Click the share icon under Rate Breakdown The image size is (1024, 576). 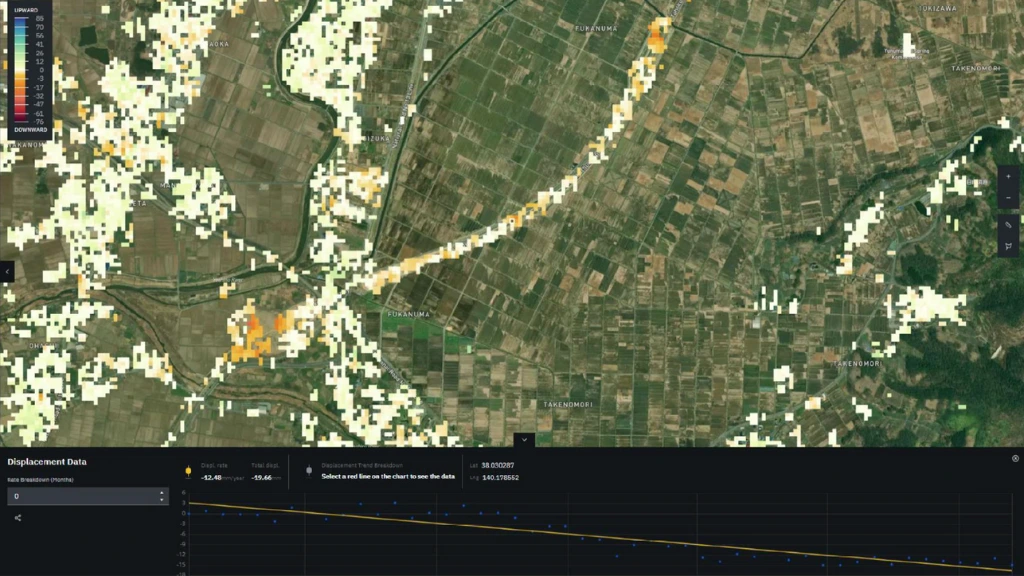tap(18, 517)
